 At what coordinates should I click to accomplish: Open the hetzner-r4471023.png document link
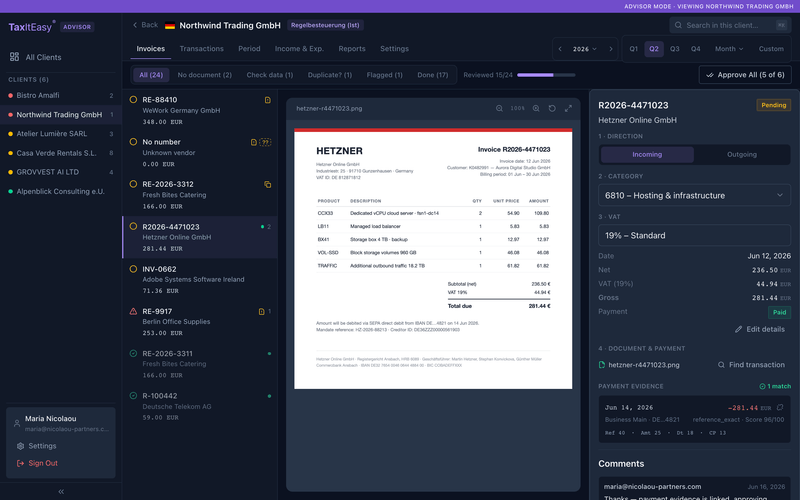pyautogui.click(x=643, y=365)
